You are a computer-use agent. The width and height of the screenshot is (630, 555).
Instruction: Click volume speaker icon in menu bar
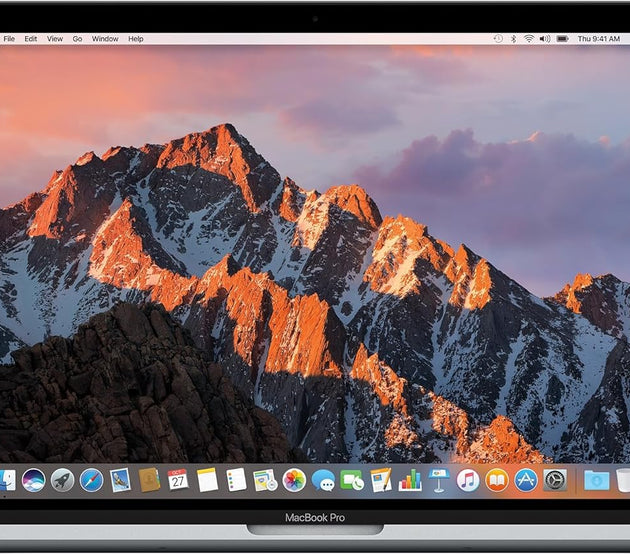point(545,39)
